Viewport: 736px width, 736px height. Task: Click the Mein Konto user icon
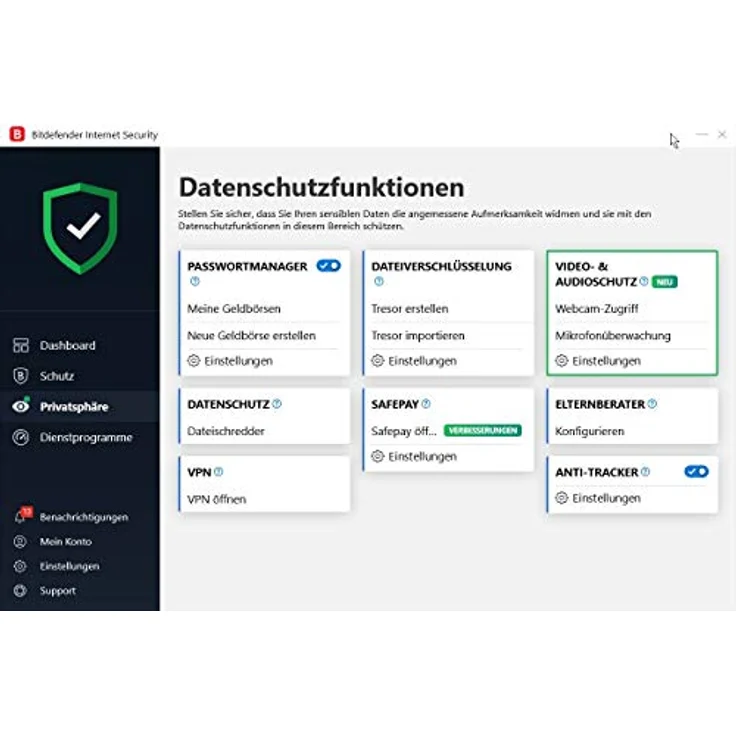tap(20, 542)
